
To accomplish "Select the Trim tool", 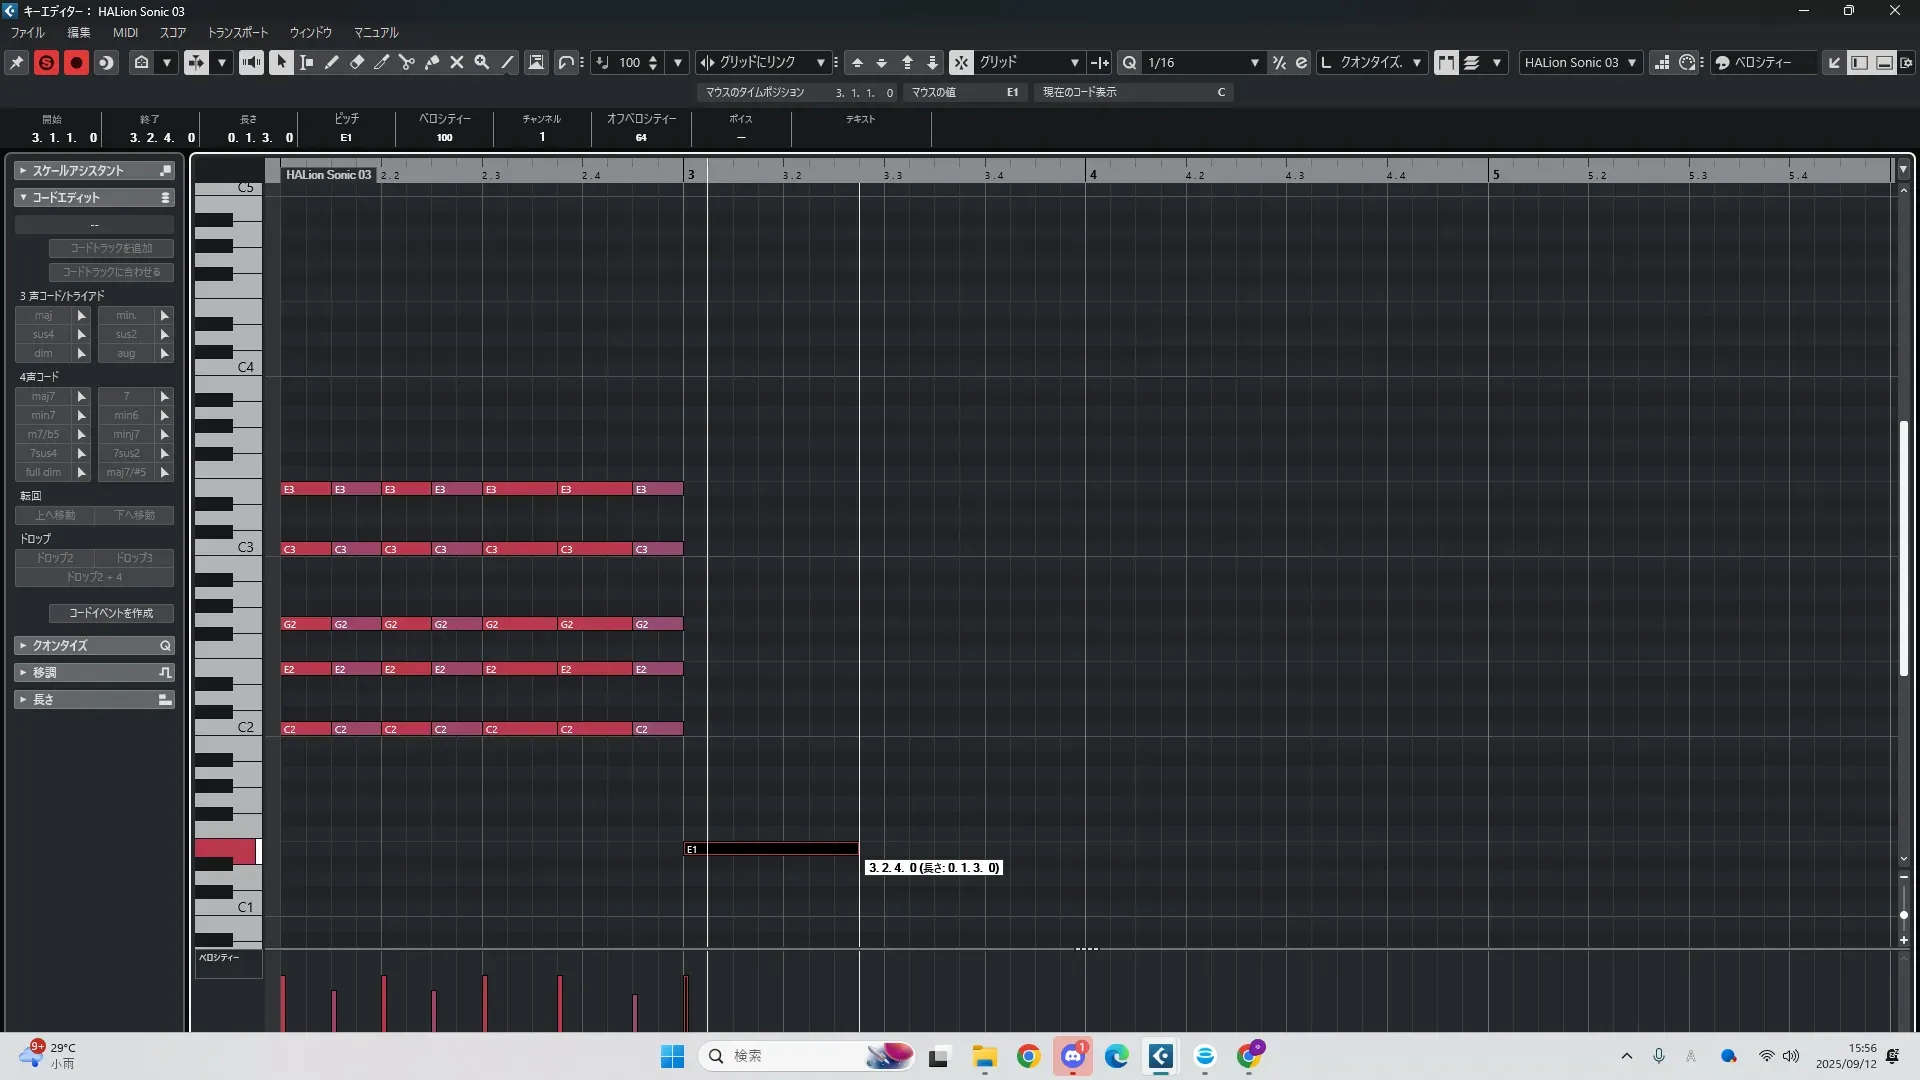I will (382, 62).
